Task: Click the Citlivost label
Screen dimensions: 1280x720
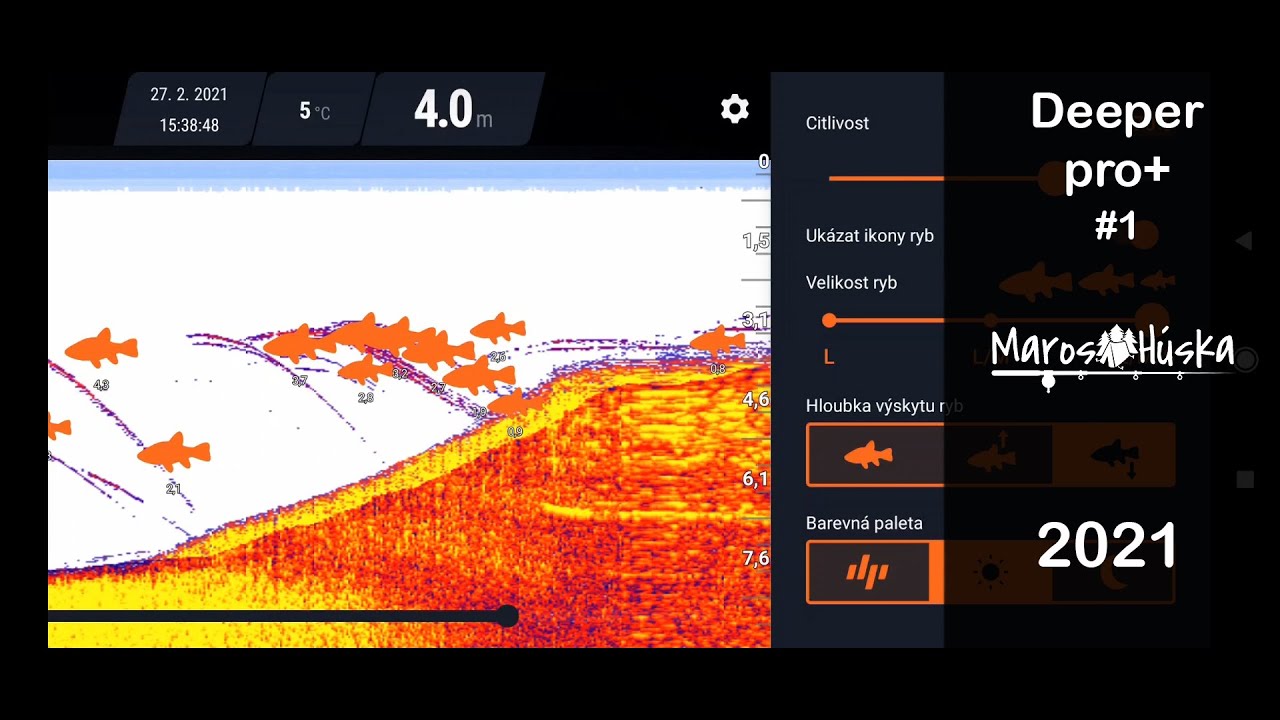Action: pos(837,123)
